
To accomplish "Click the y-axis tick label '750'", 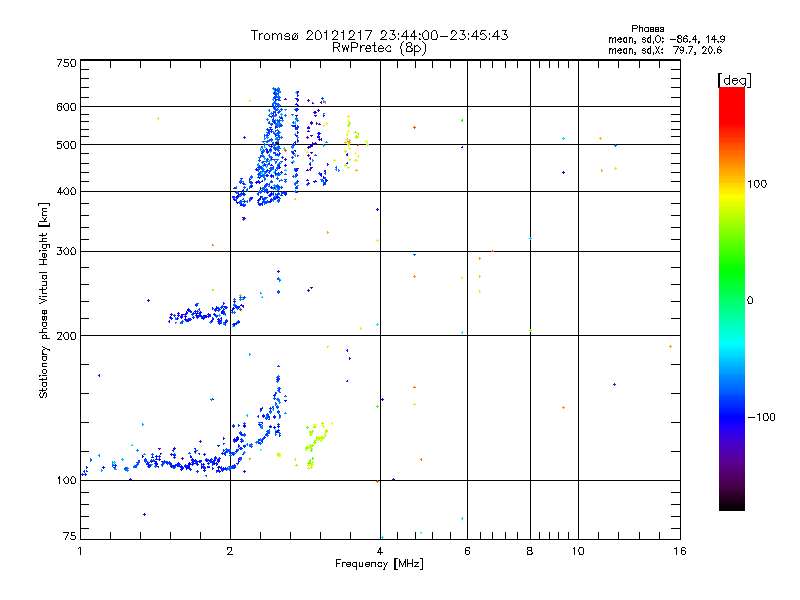I will coord(66,63).
